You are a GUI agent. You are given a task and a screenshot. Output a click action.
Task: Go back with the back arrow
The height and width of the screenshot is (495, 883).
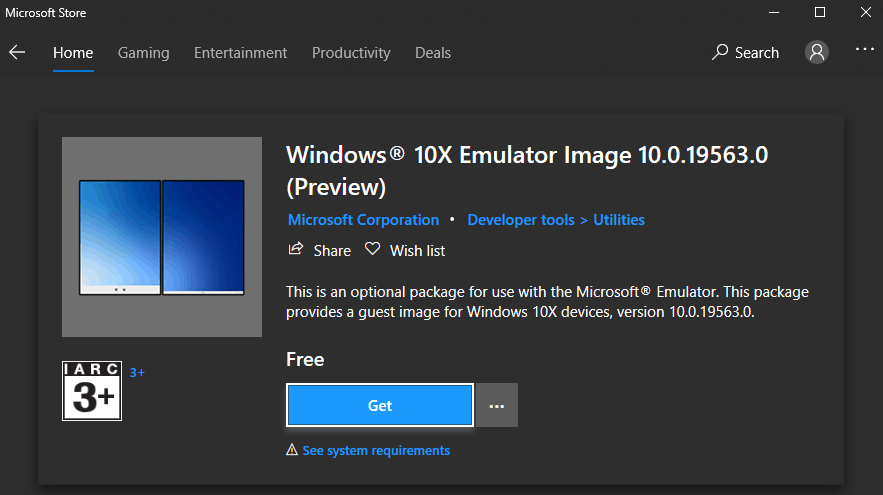pos(17,52)
